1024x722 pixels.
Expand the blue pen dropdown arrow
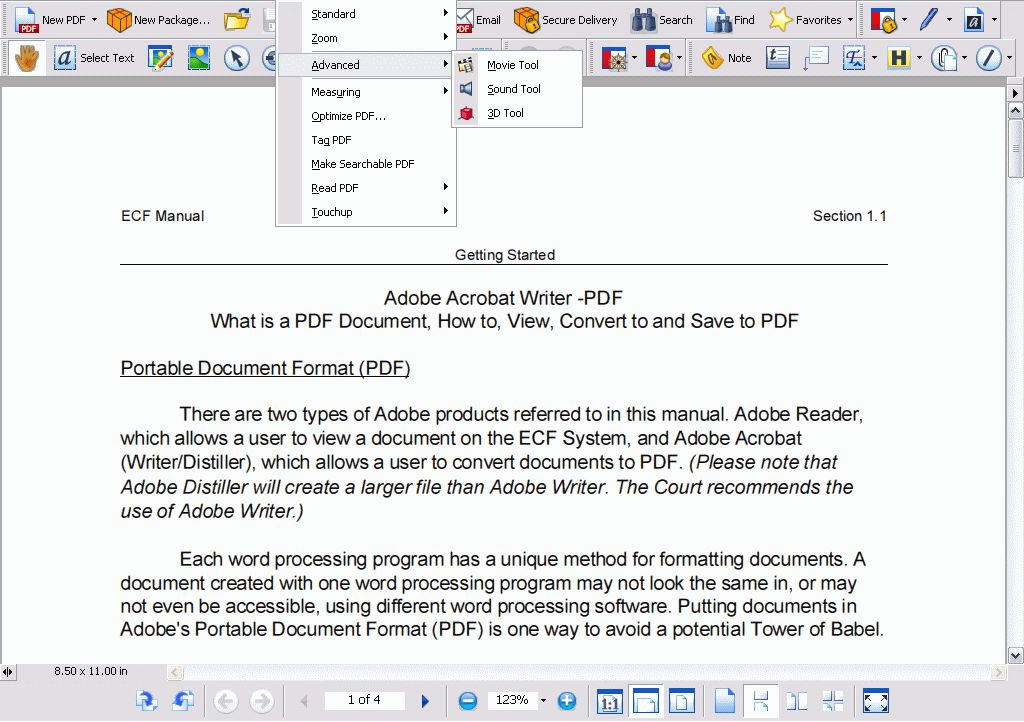click(x=950, y=20)
